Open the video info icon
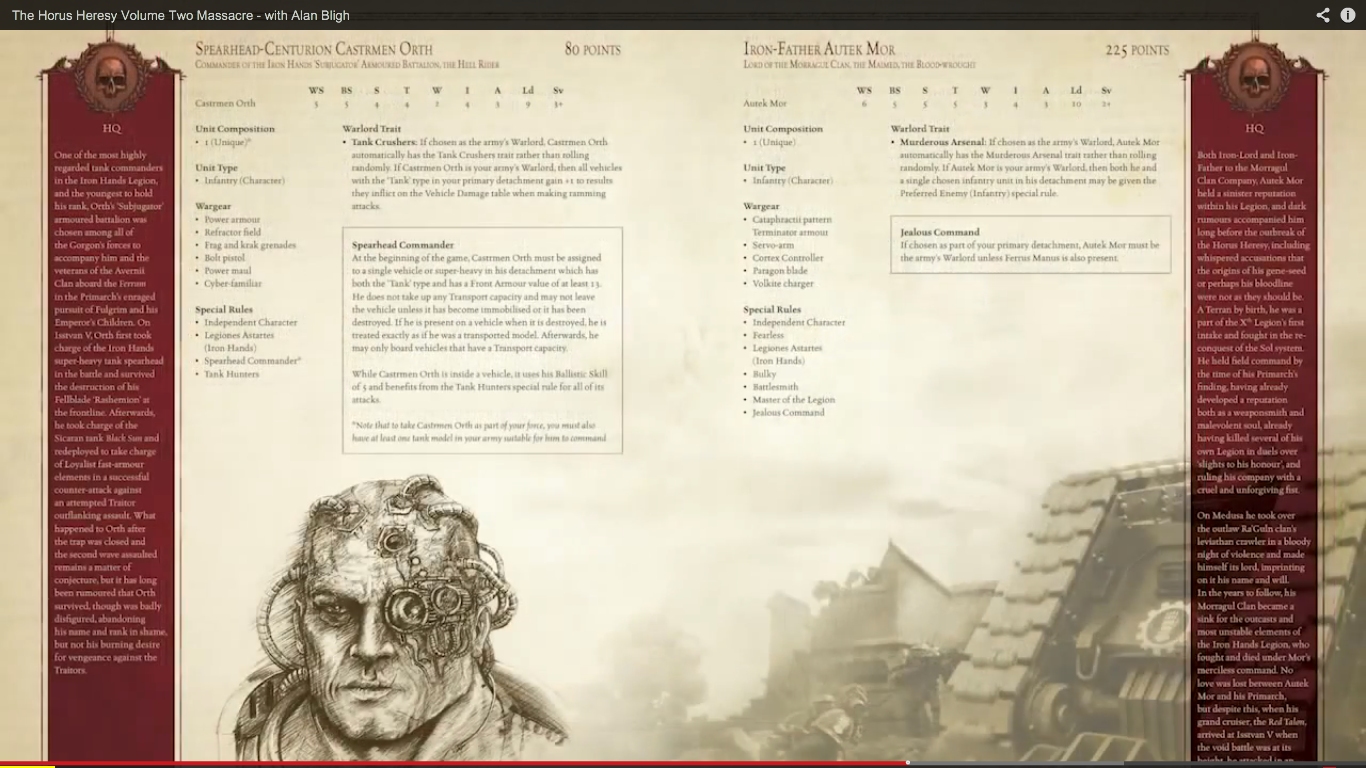Image resolution: width=1366 pixels, height=768 pixels. (x=1348, y=15)
